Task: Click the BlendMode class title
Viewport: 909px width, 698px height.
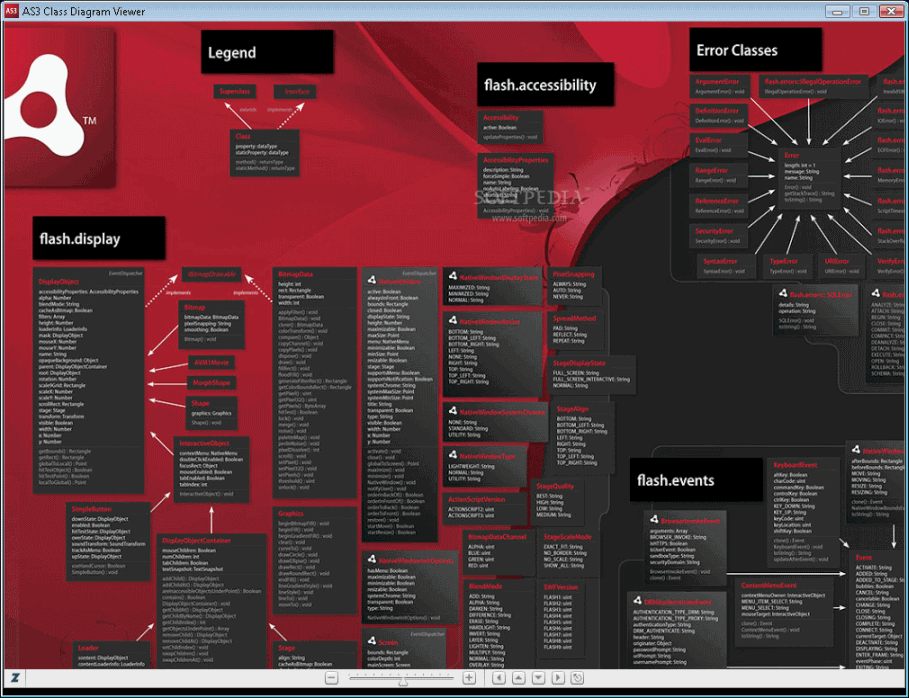Action: 485,586
